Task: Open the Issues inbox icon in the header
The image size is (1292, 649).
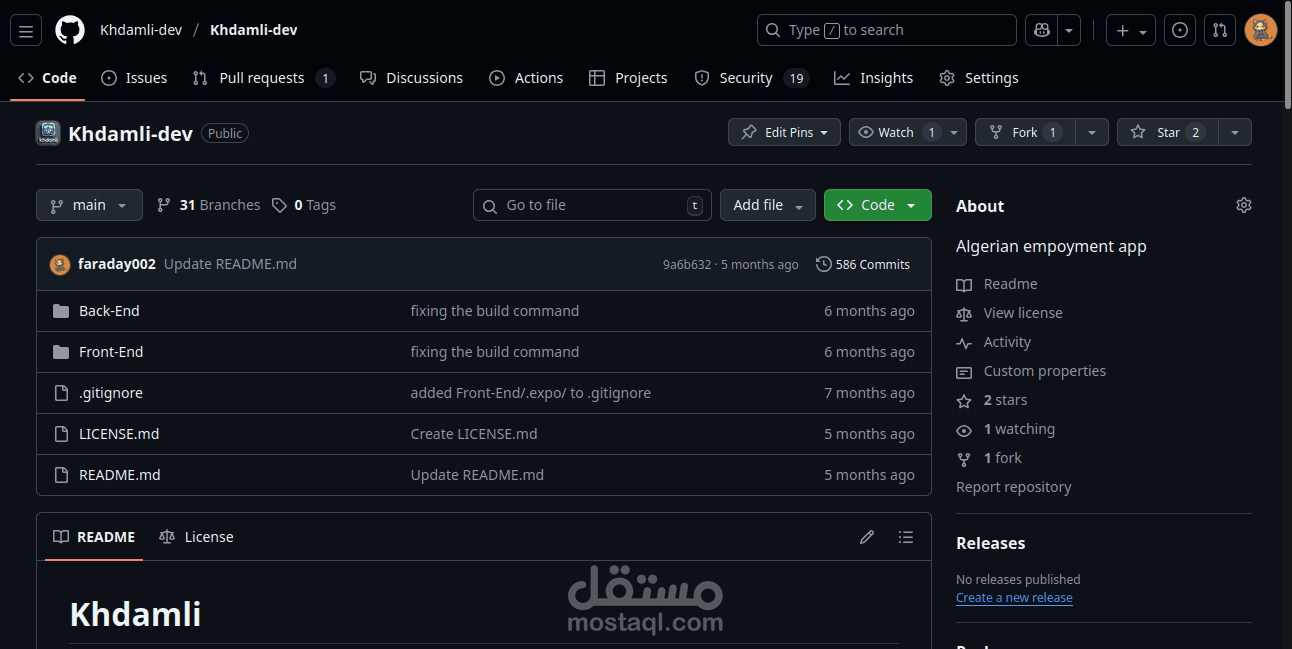Action: click(x=1181, y=30)
